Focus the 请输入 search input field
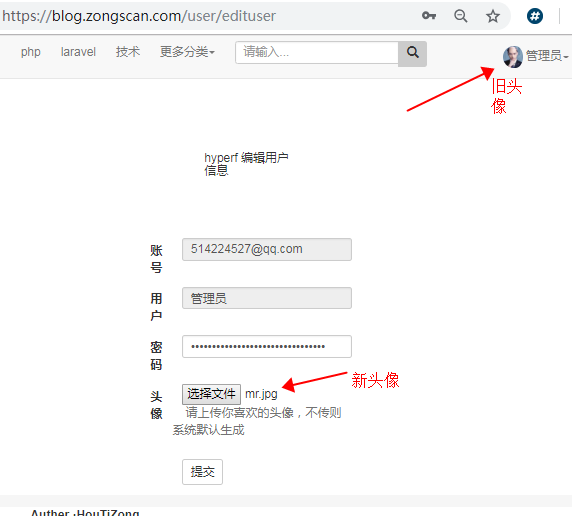Screen dimensions: 572x516 pos(317,53)
